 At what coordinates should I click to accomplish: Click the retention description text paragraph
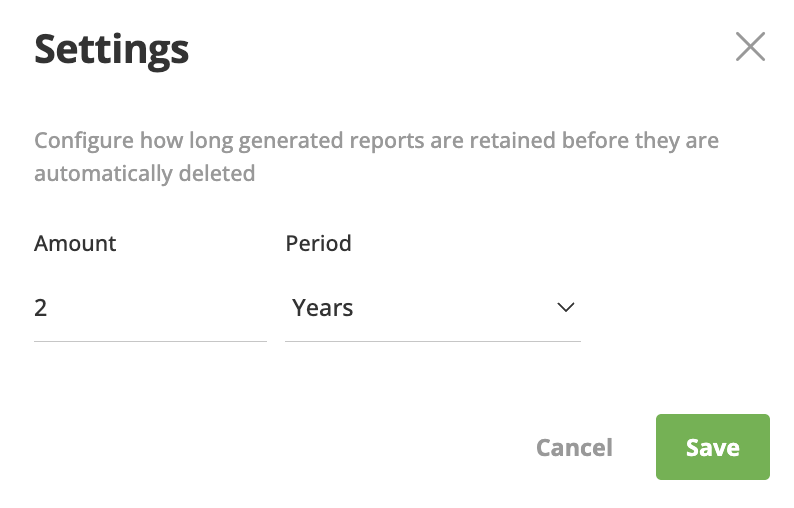click(376, 157)
